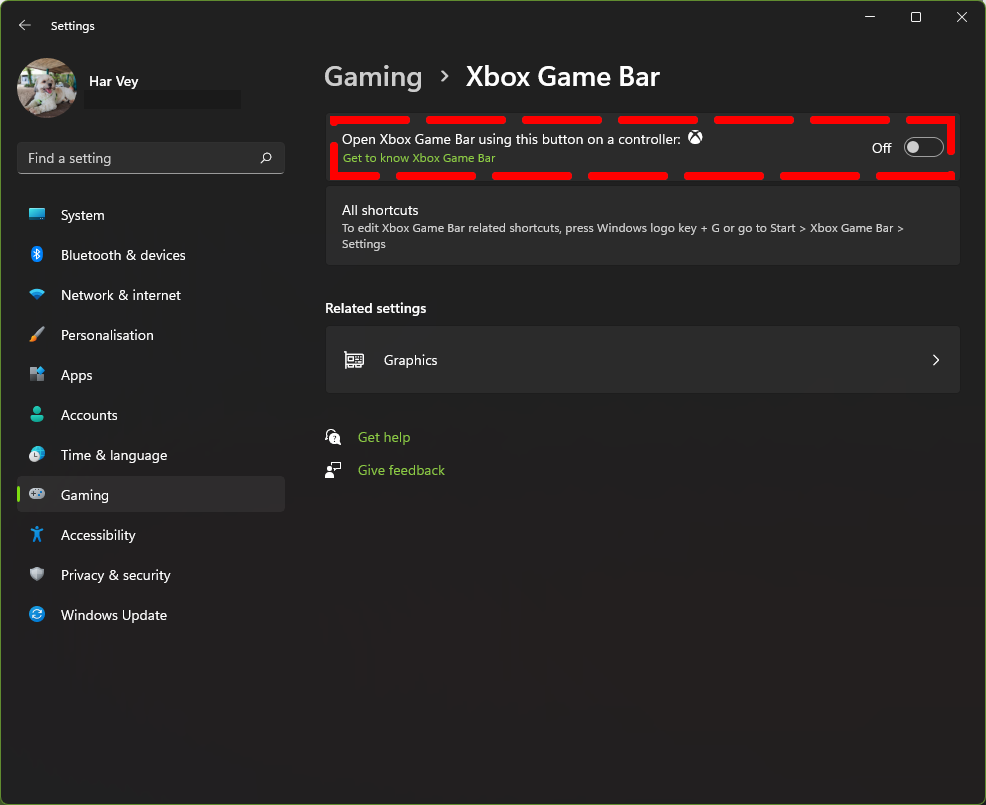Go back to Gaming breadcrumb
The width and height of the screenshot is (986, 805).
point(374,77)
